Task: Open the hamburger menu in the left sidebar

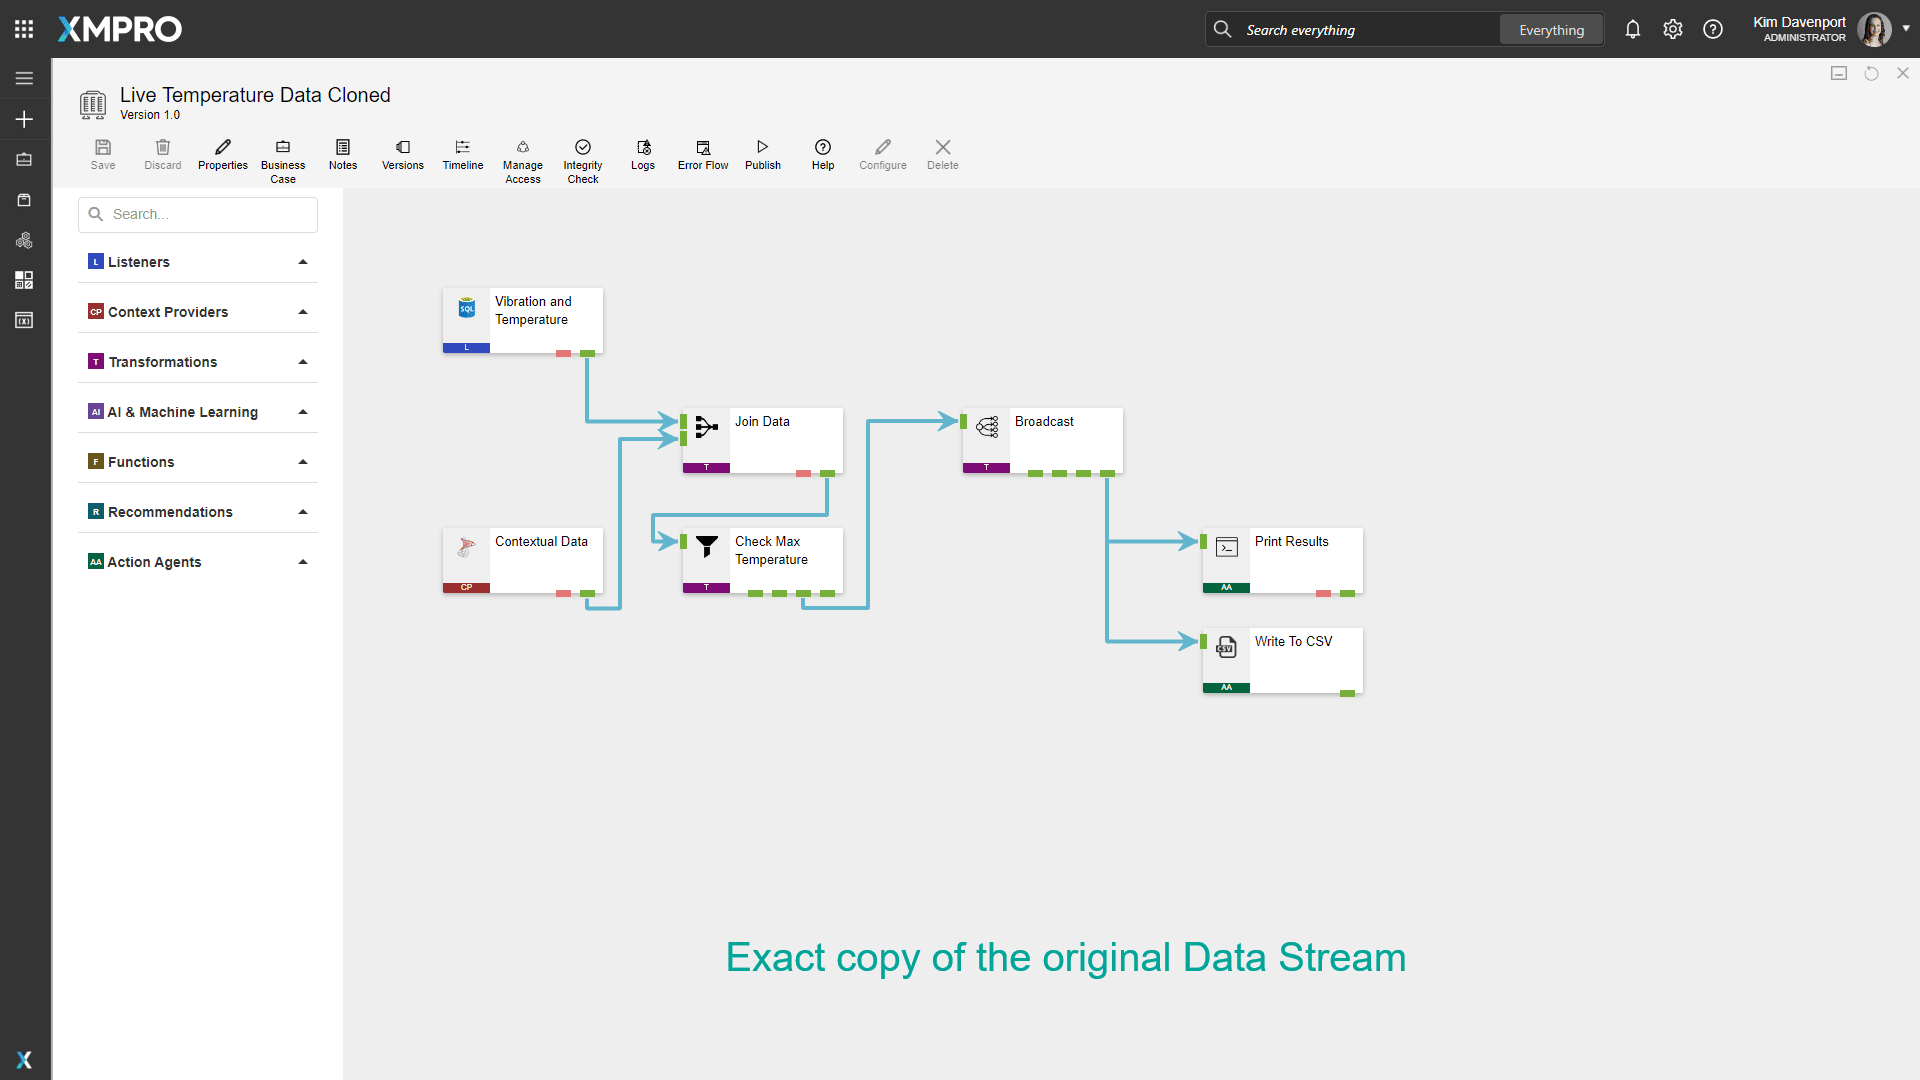Action: (x=24, y=78)
